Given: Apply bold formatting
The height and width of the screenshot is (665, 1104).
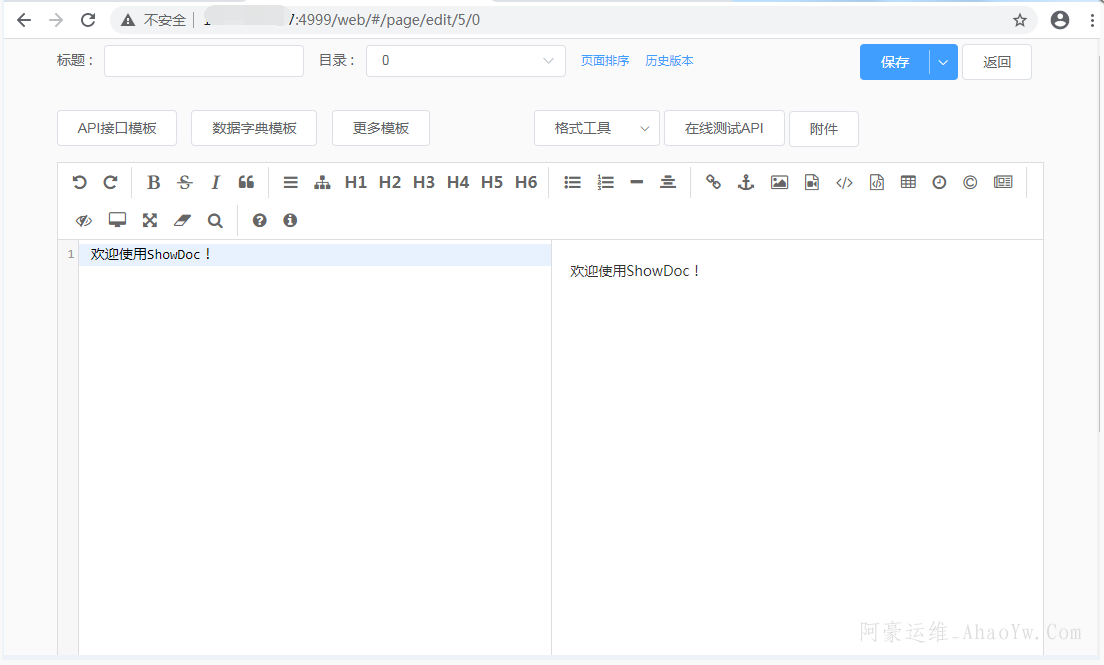Looking at the screenshot, I should [x=153, y=182].
